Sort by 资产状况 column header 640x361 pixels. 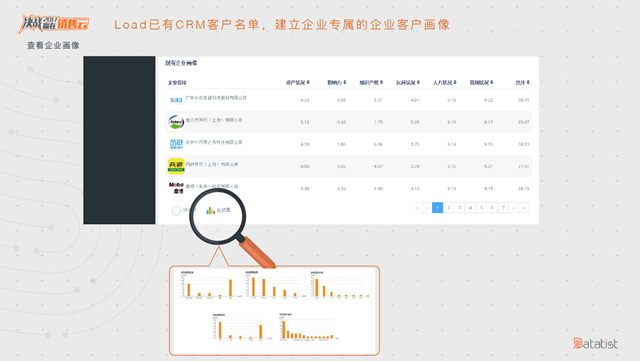298,82
